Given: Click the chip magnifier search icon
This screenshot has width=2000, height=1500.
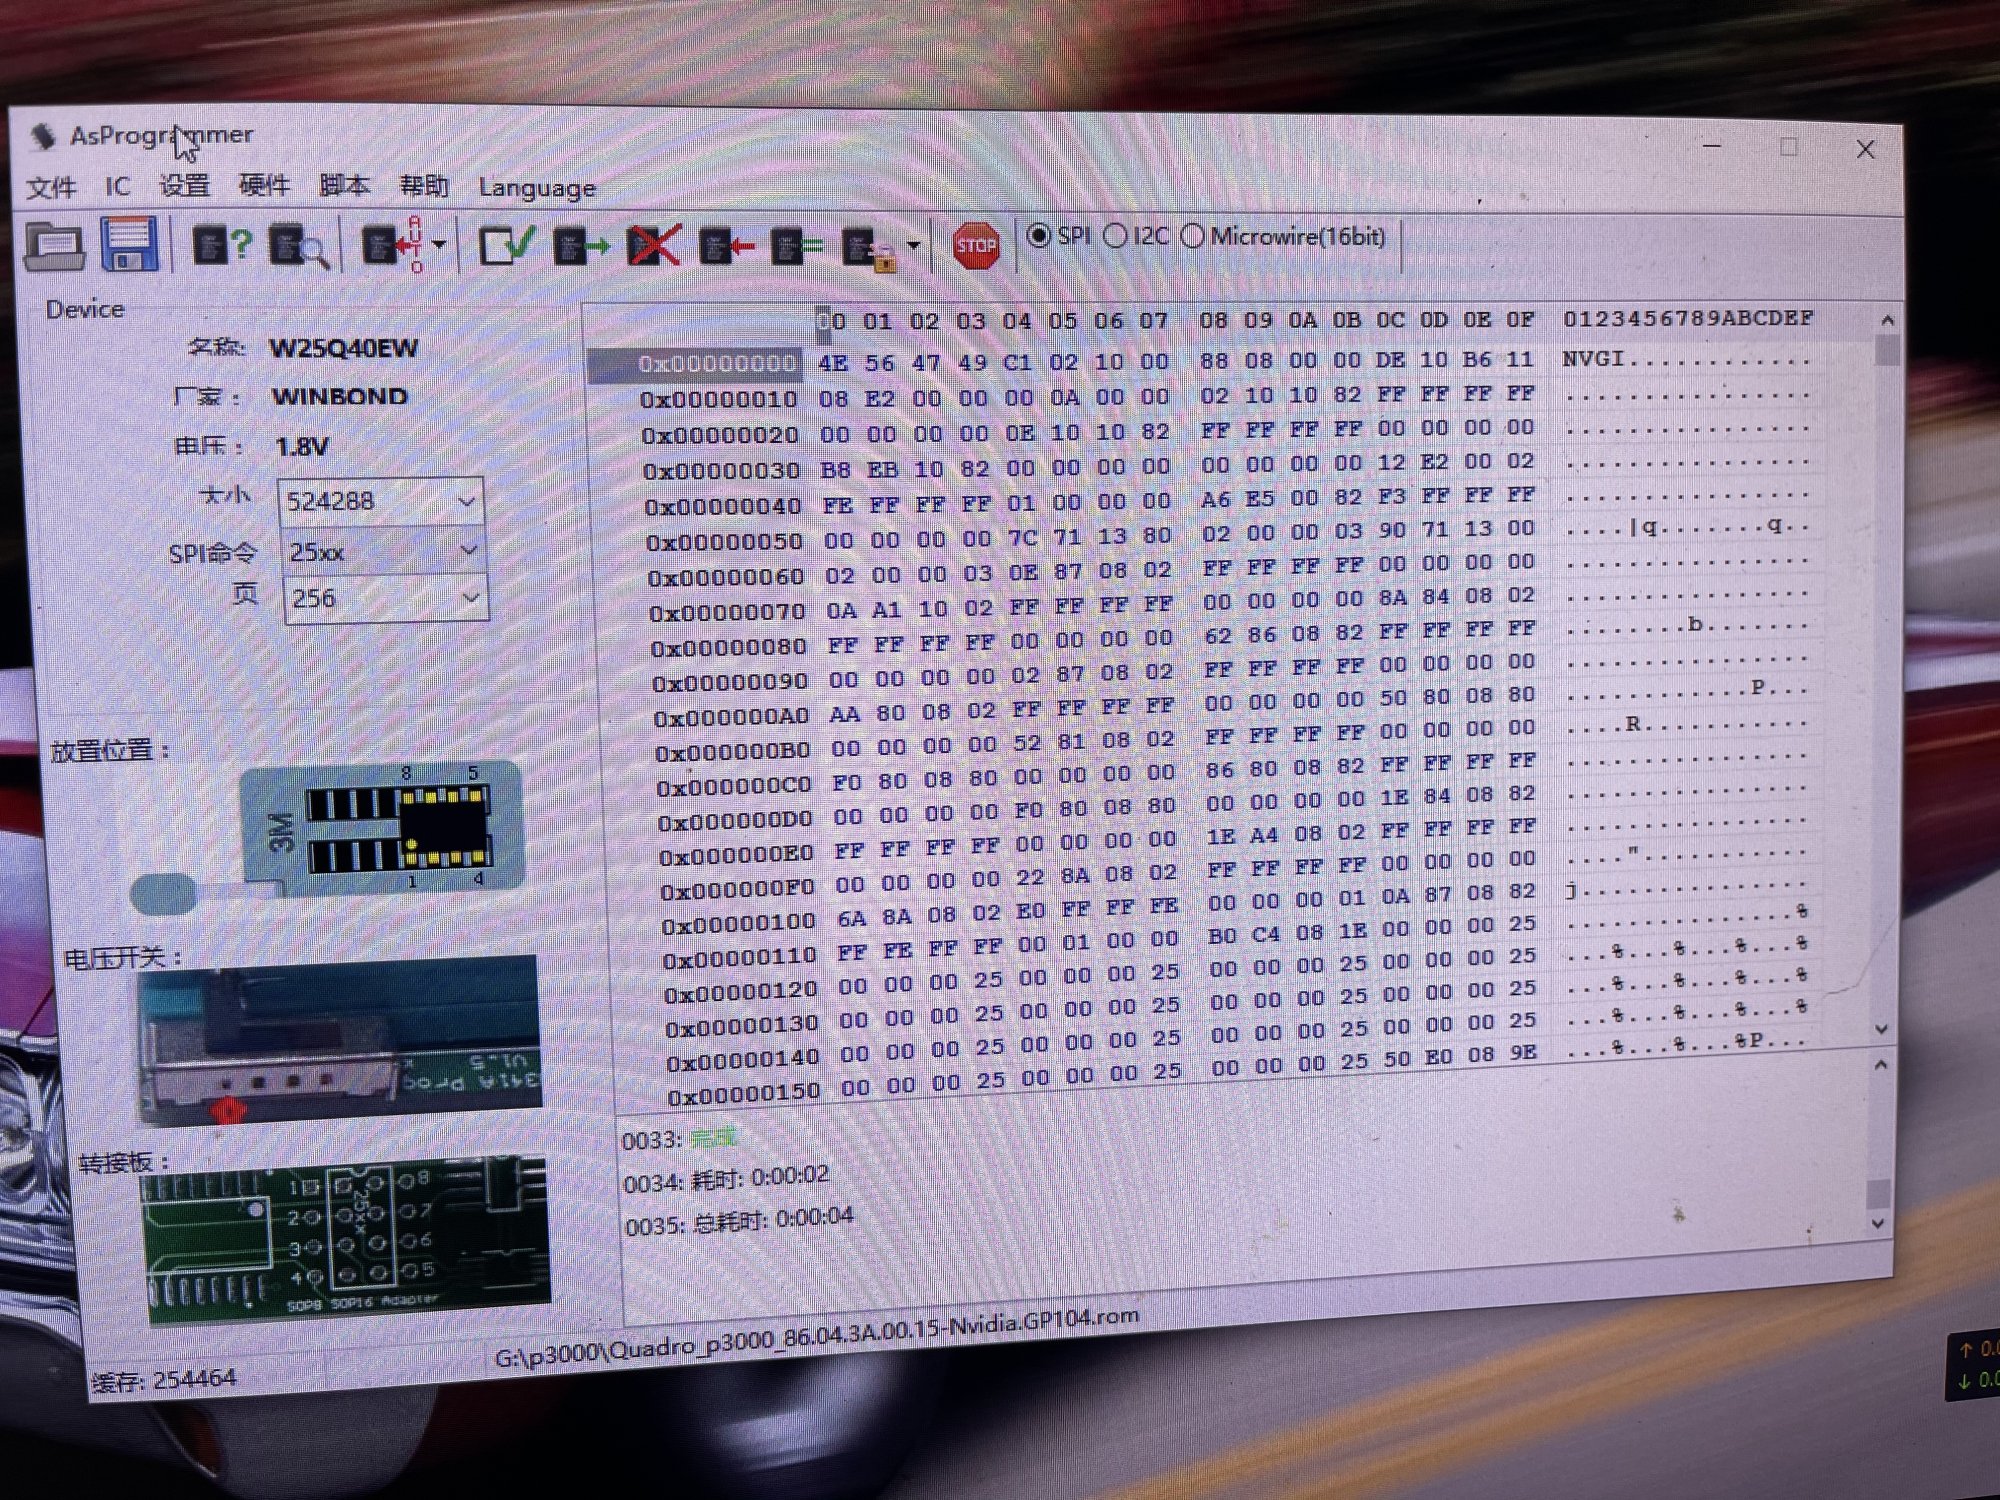Looking at the screenshot, I should tap(298, 246).
